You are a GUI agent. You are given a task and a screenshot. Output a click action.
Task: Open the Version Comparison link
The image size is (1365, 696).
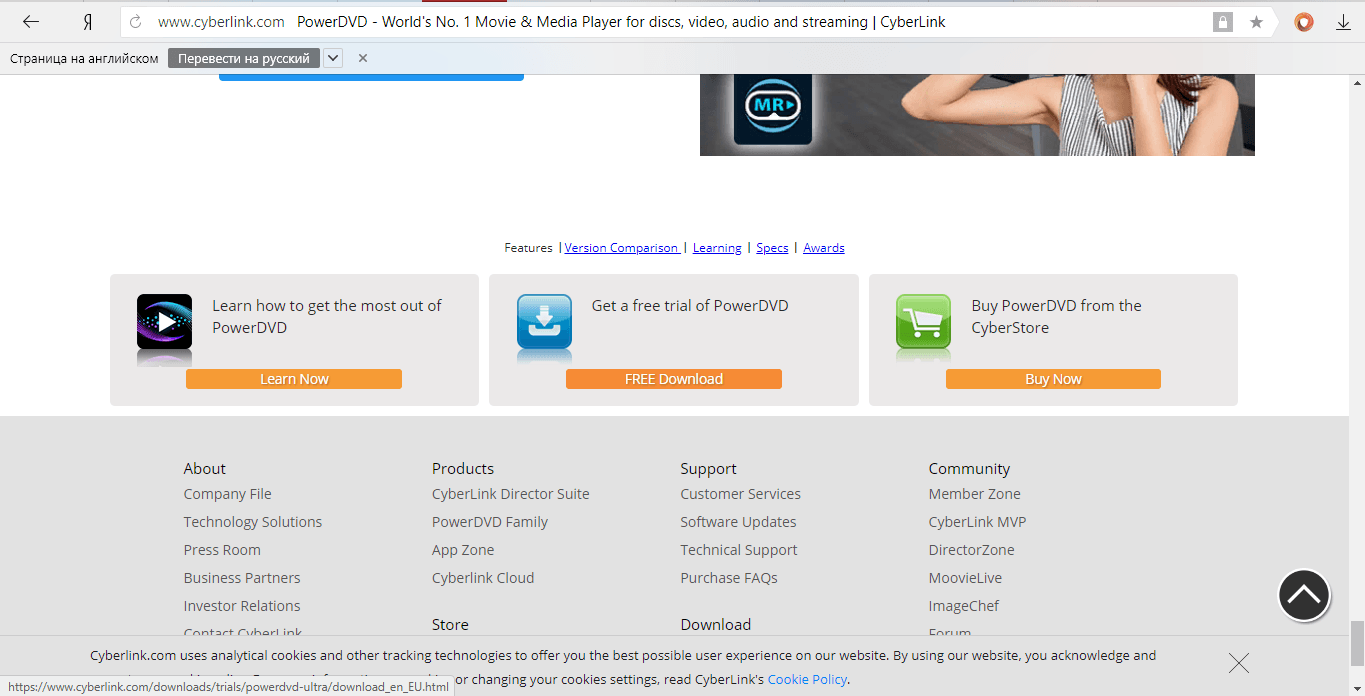(x=622, y=248)
